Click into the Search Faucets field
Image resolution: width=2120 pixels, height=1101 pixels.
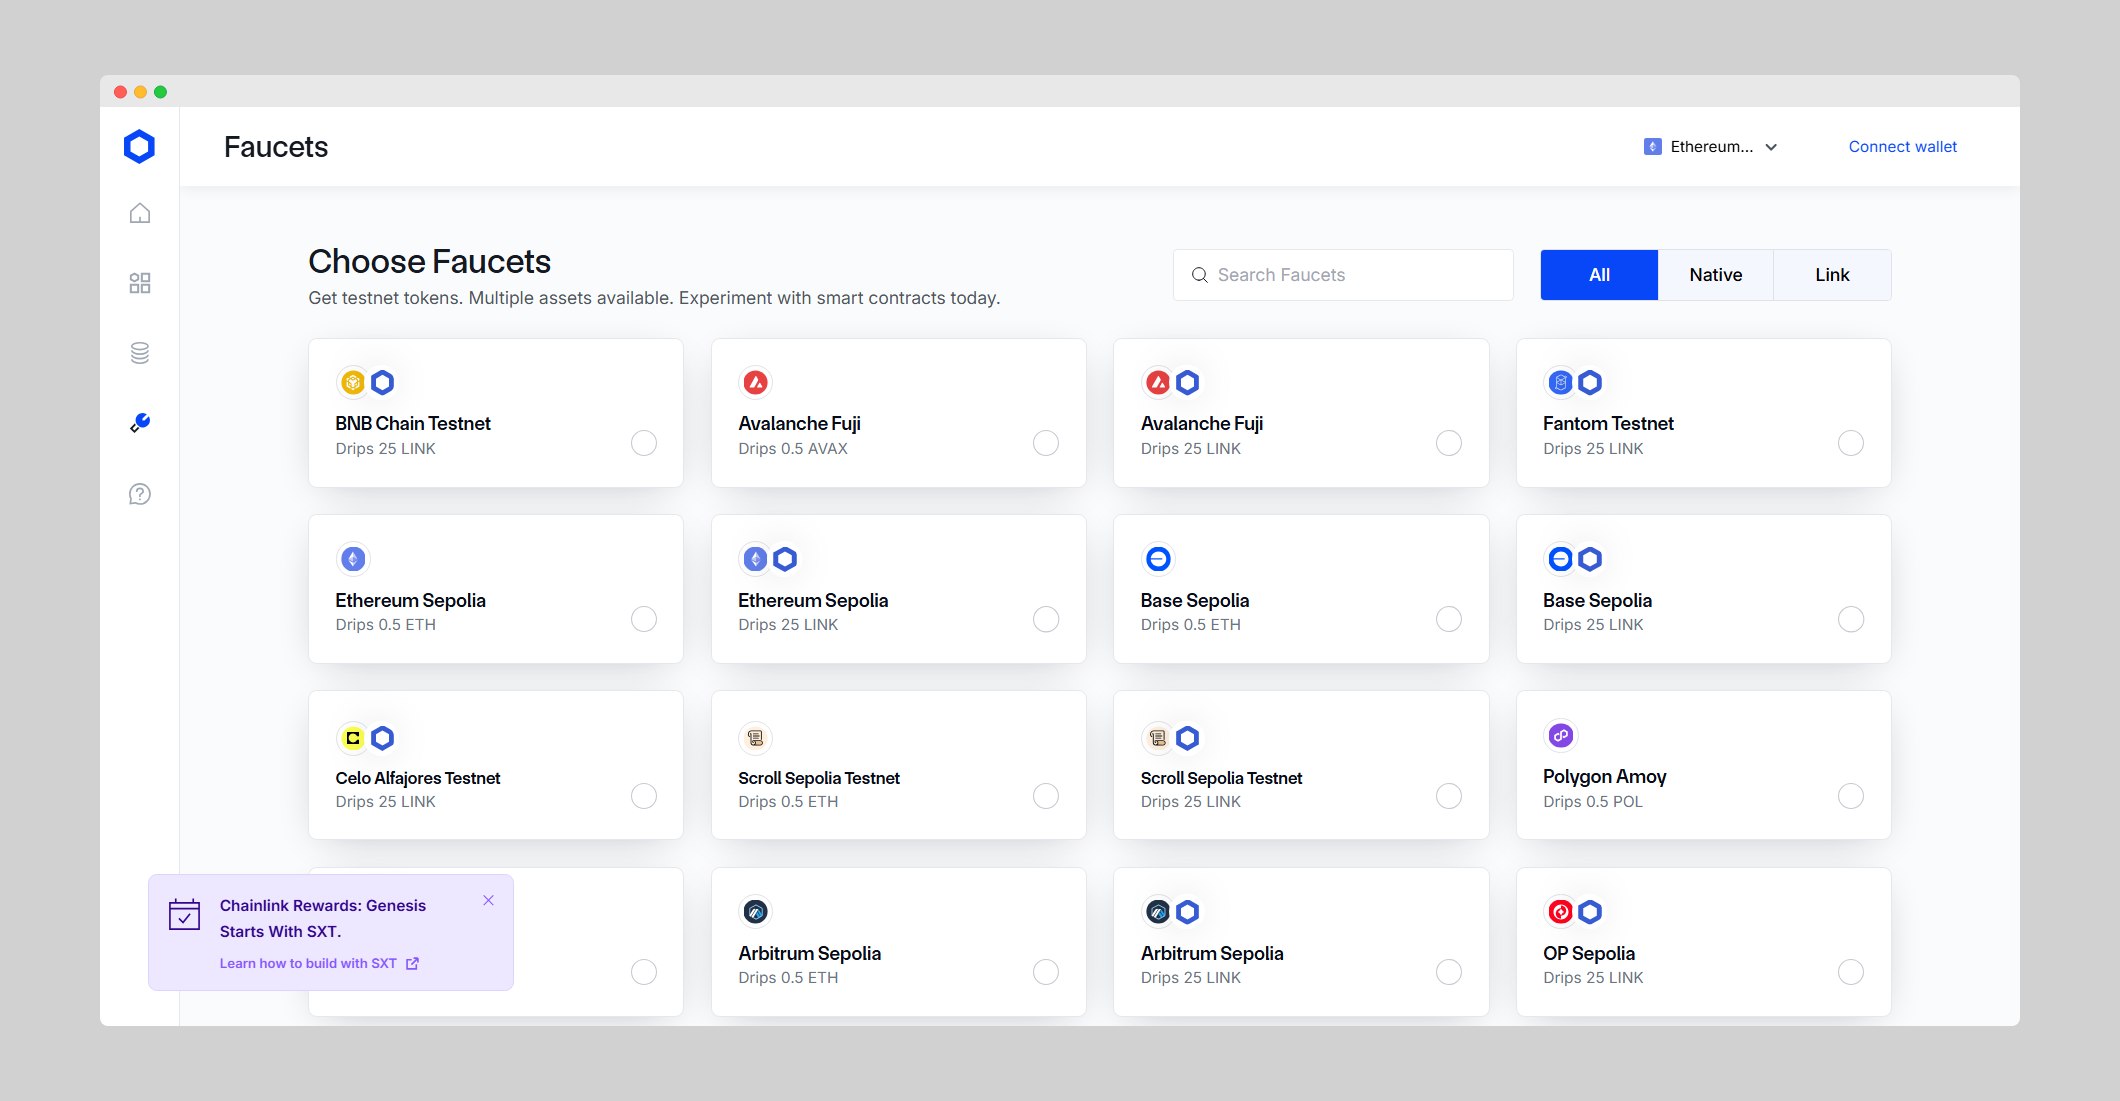point(1343,275)
